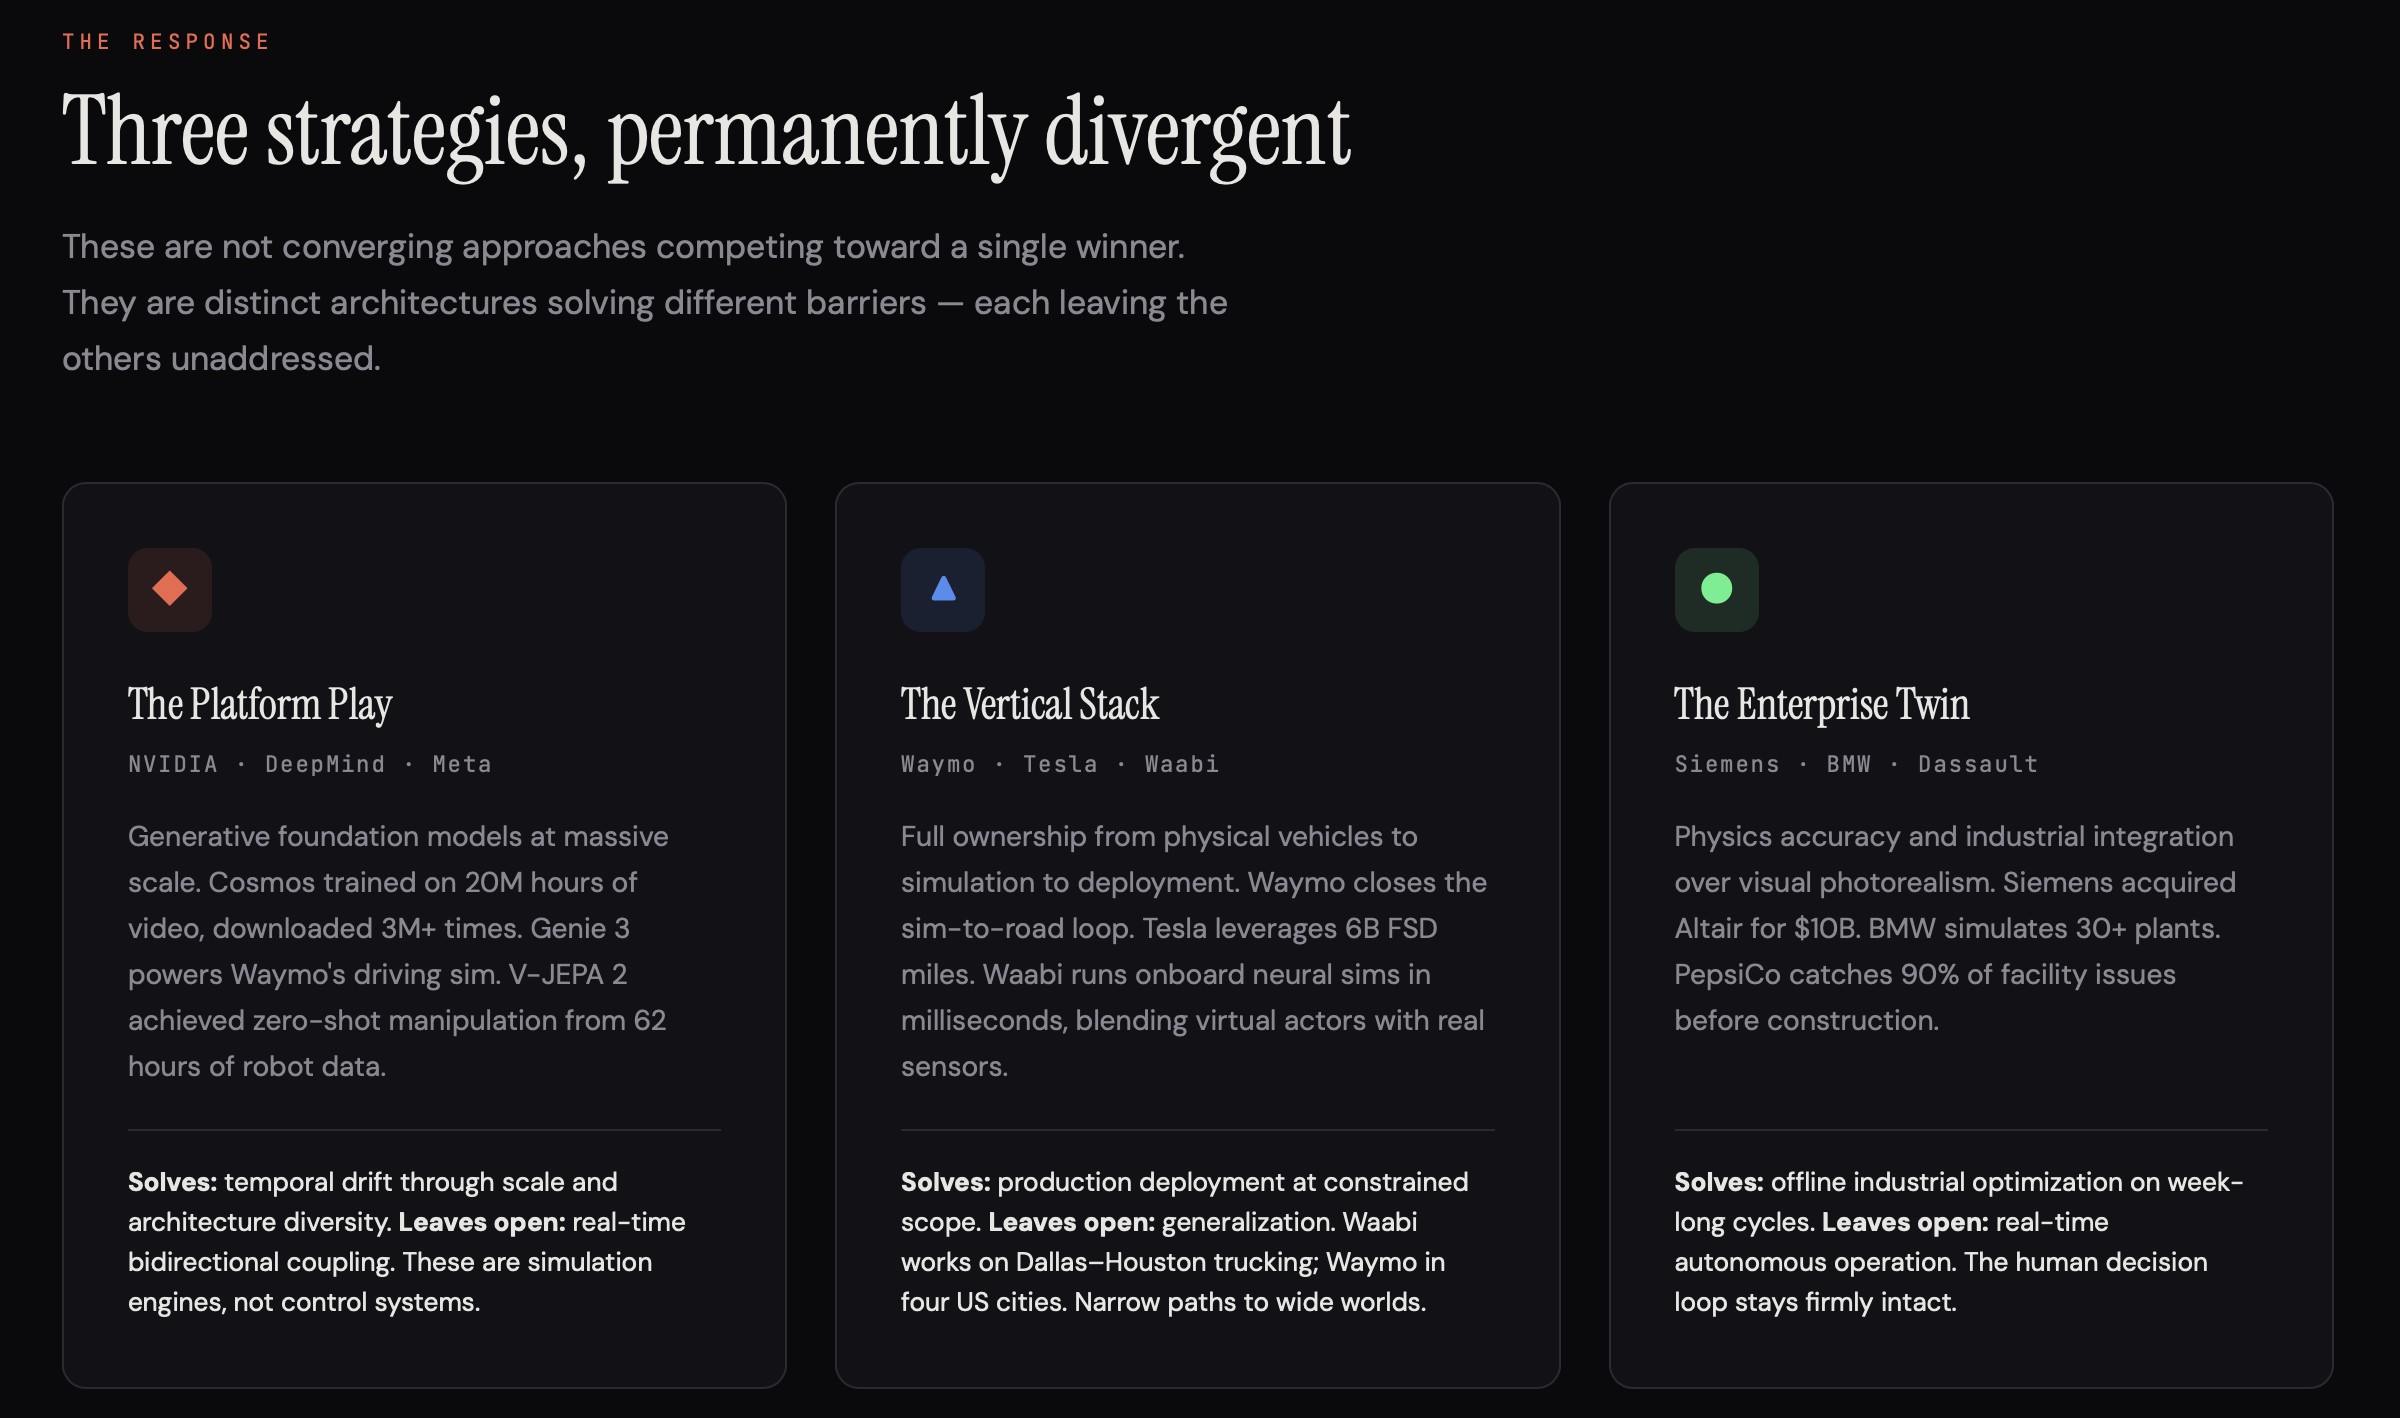This screenshot has height=1418, width=2400.
Task: Click the Vertical Stack Solves summary text
Action: [x=1184, y=1242]
